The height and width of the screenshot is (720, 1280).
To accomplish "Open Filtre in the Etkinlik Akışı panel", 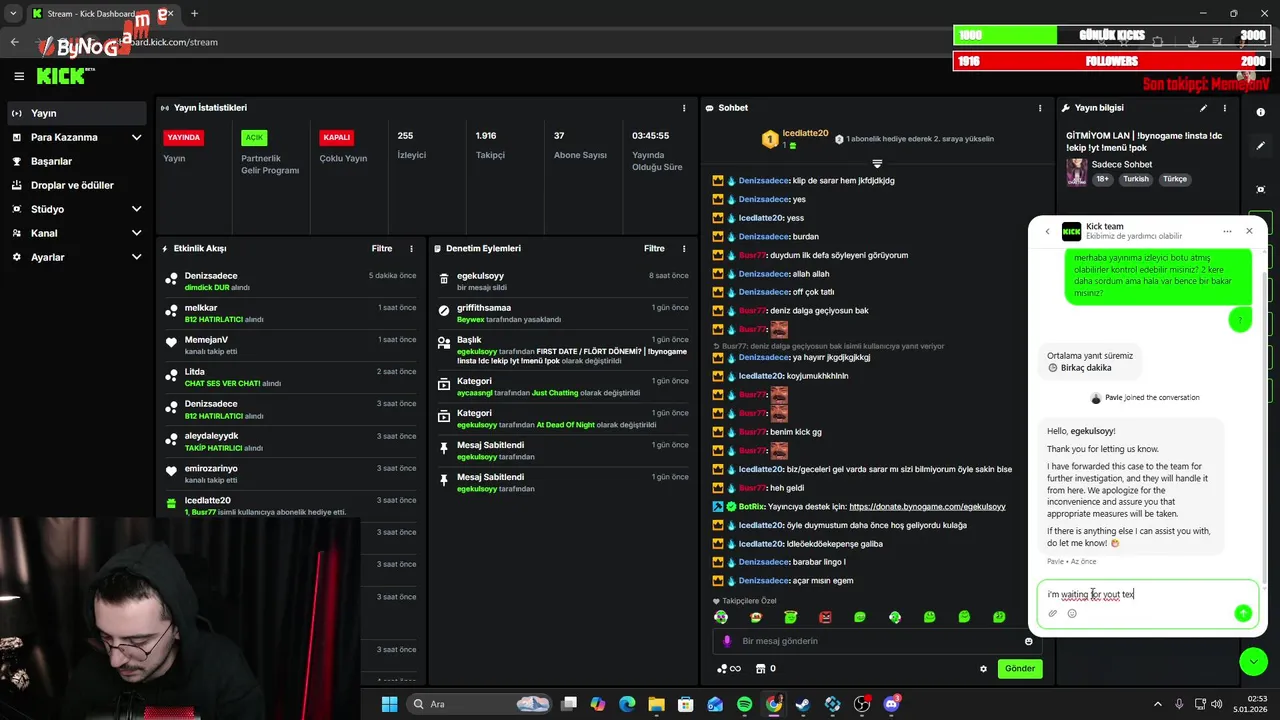I will (x=382, y=249).
